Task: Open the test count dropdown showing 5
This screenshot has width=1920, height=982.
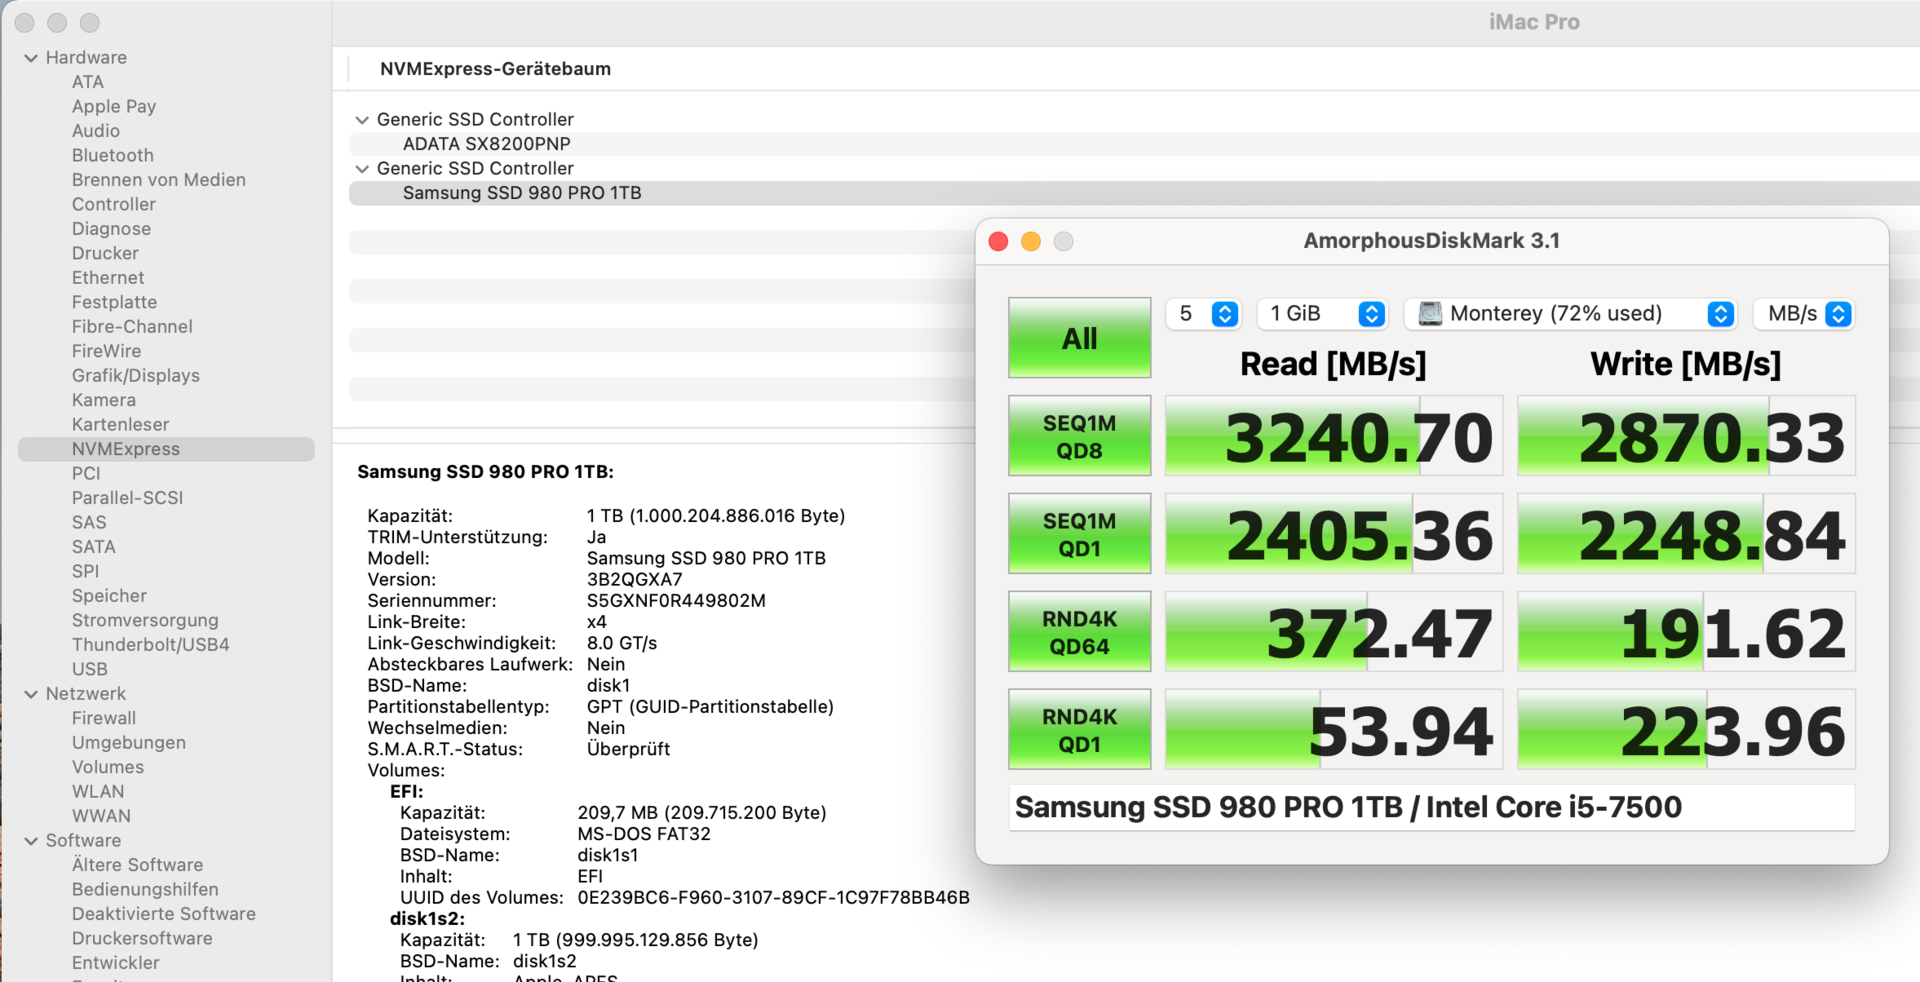Action: click(1204, 314)
